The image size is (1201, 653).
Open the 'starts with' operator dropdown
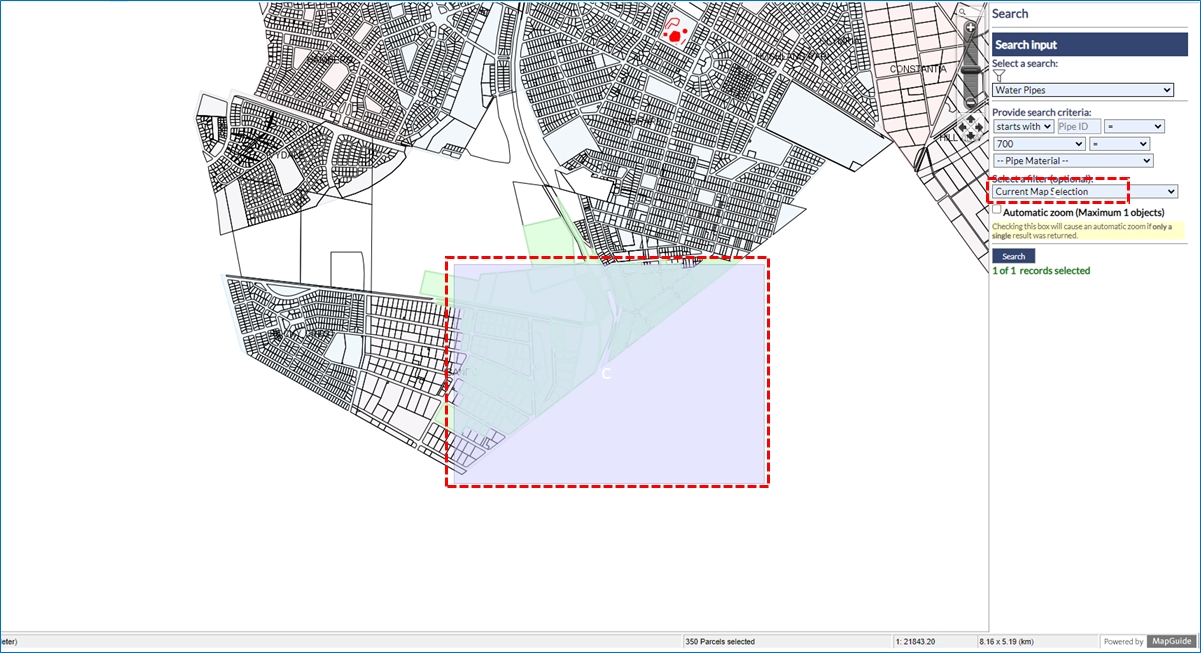click(1023, 126)
